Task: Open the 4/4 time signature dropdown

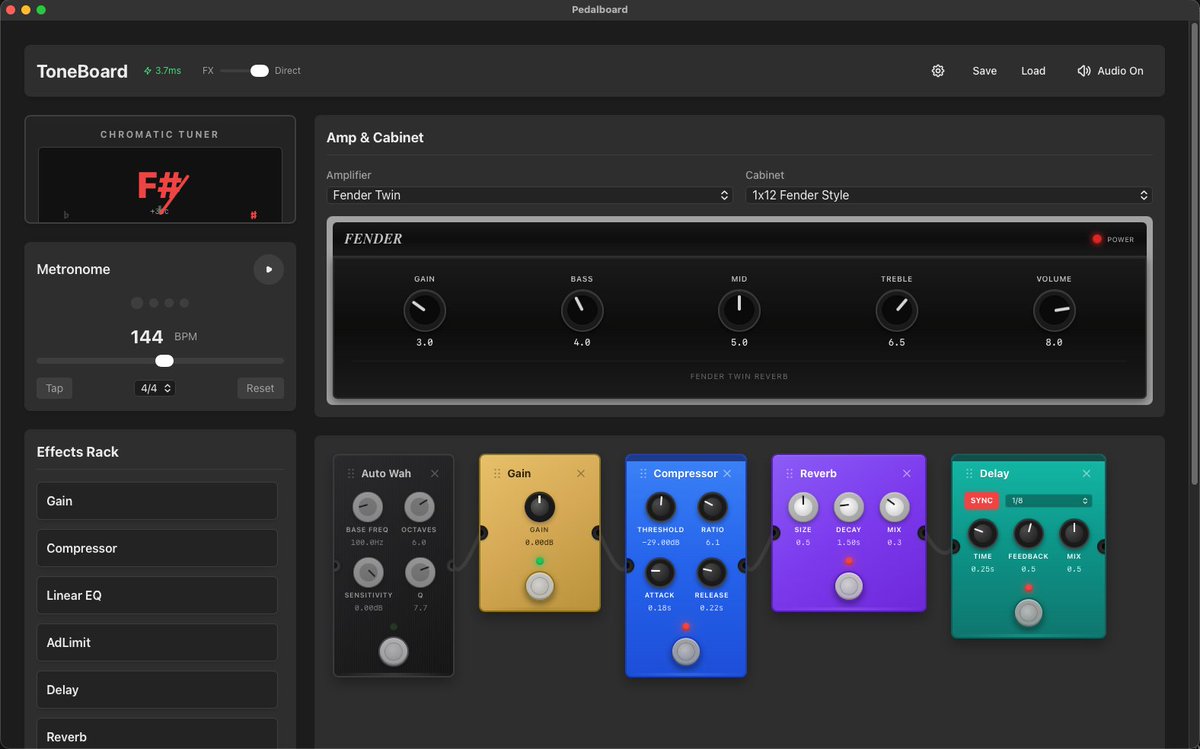Action: click(x=155, y=388)
